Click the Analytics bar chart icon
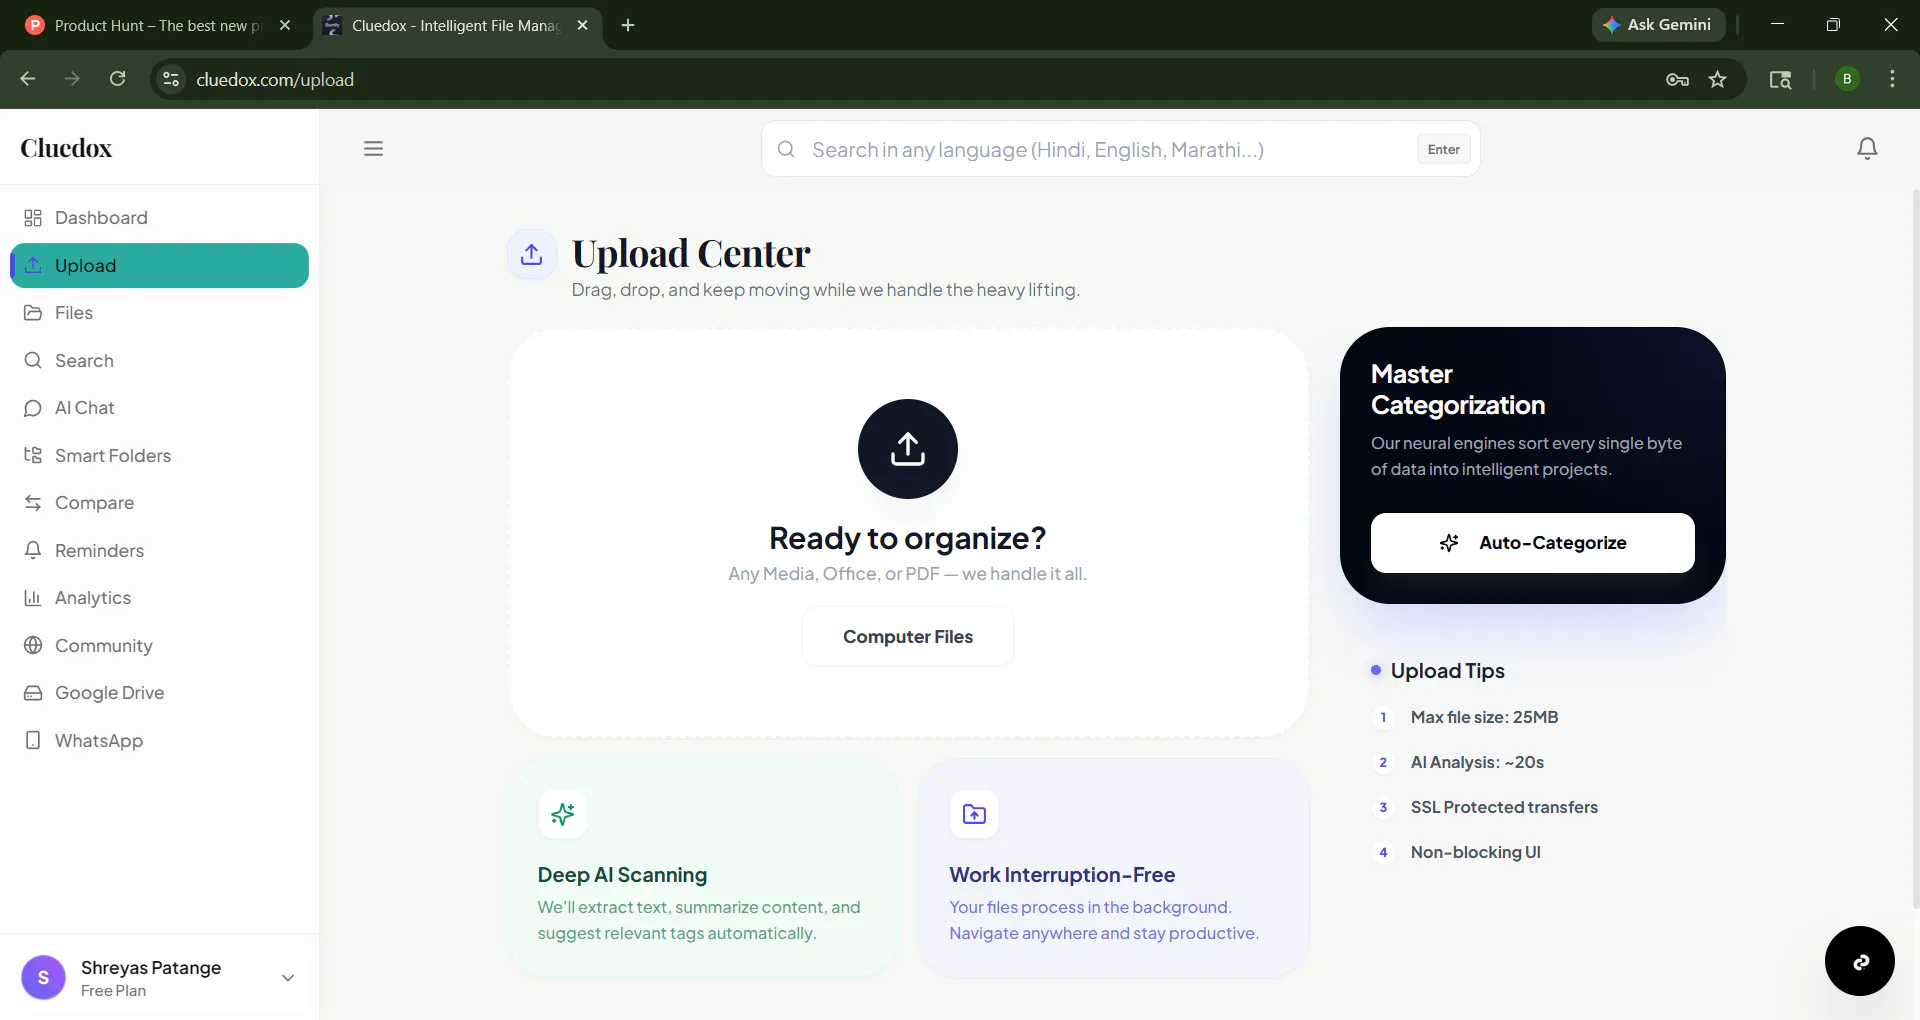Screen dimensions: 1920x1020 (x=33, y=598)
